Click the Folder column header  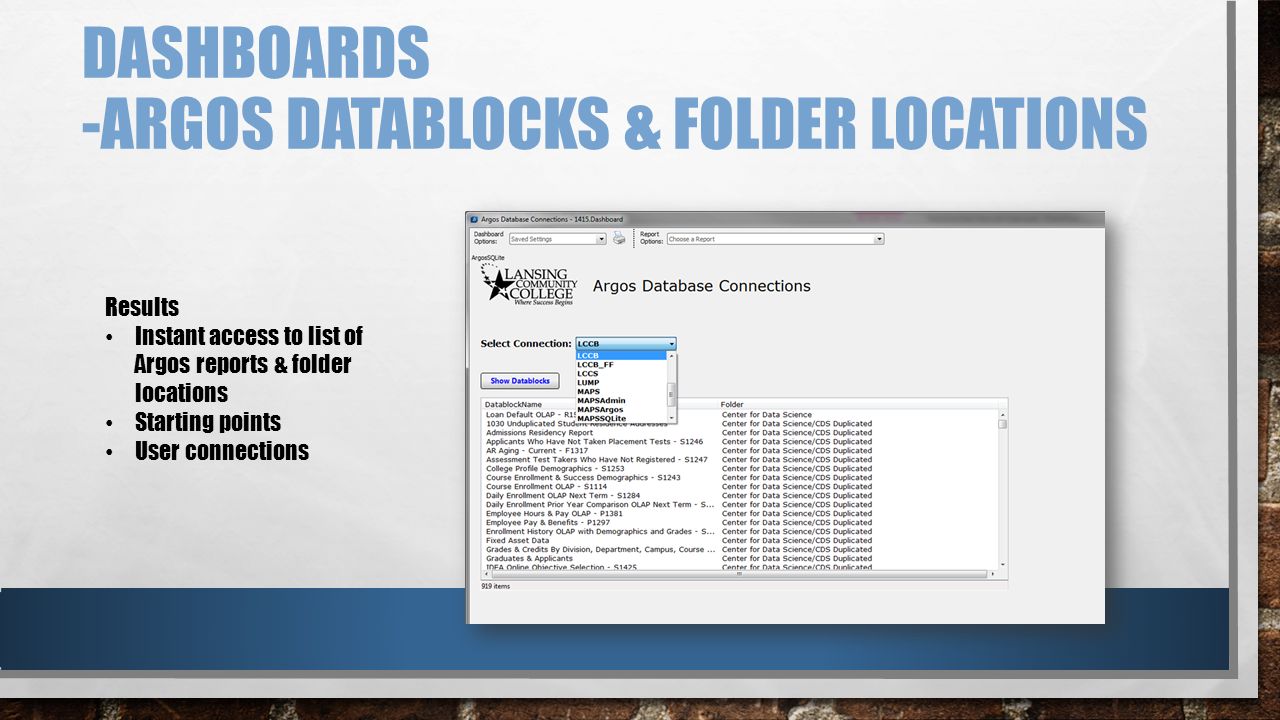pyautogui.click(x=860, y=404)
